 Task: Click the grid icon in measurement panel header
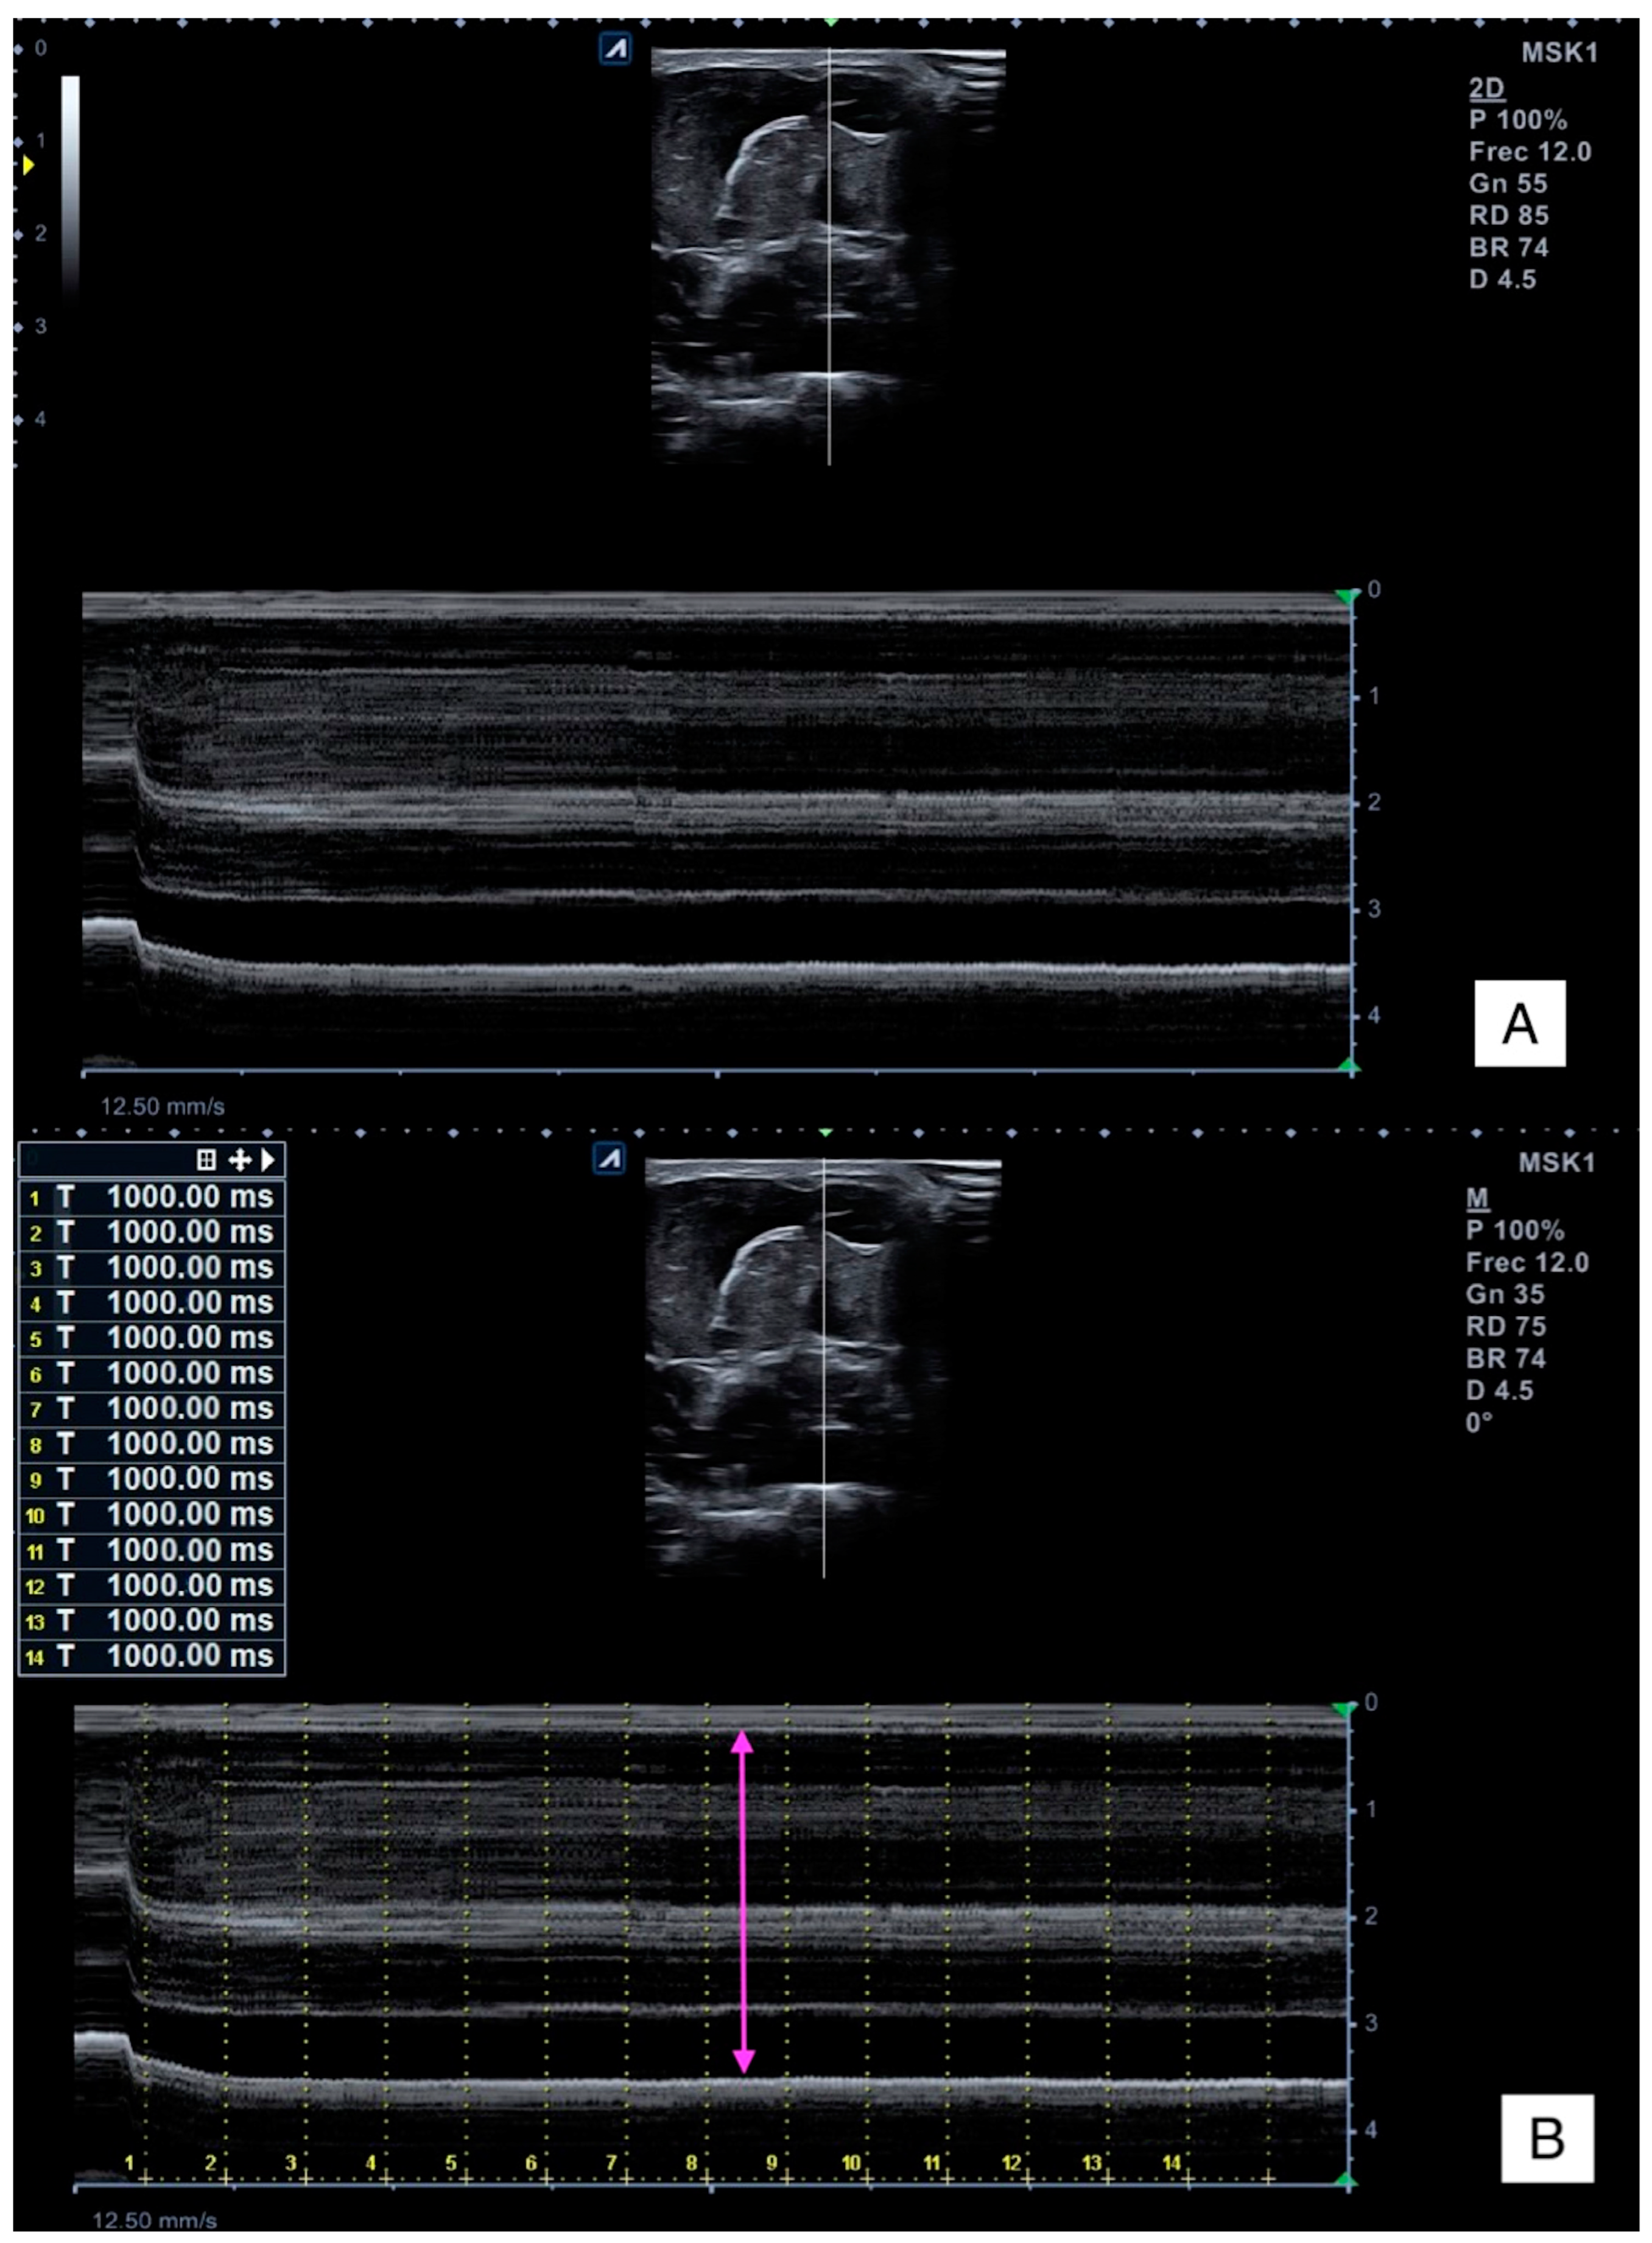[x=206, y=1159]
